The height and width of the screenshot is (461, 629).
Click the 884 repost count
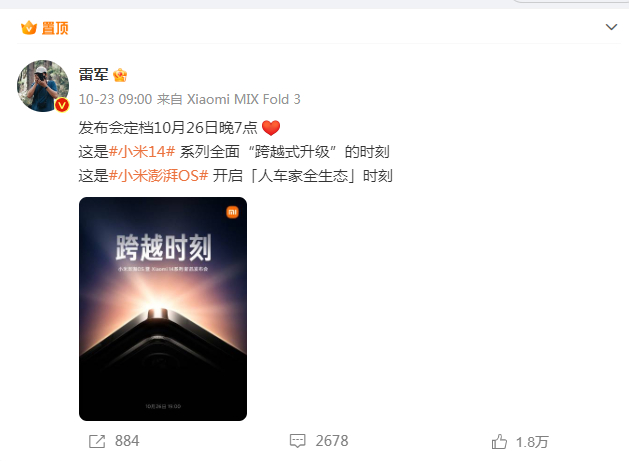pos(127,441)
